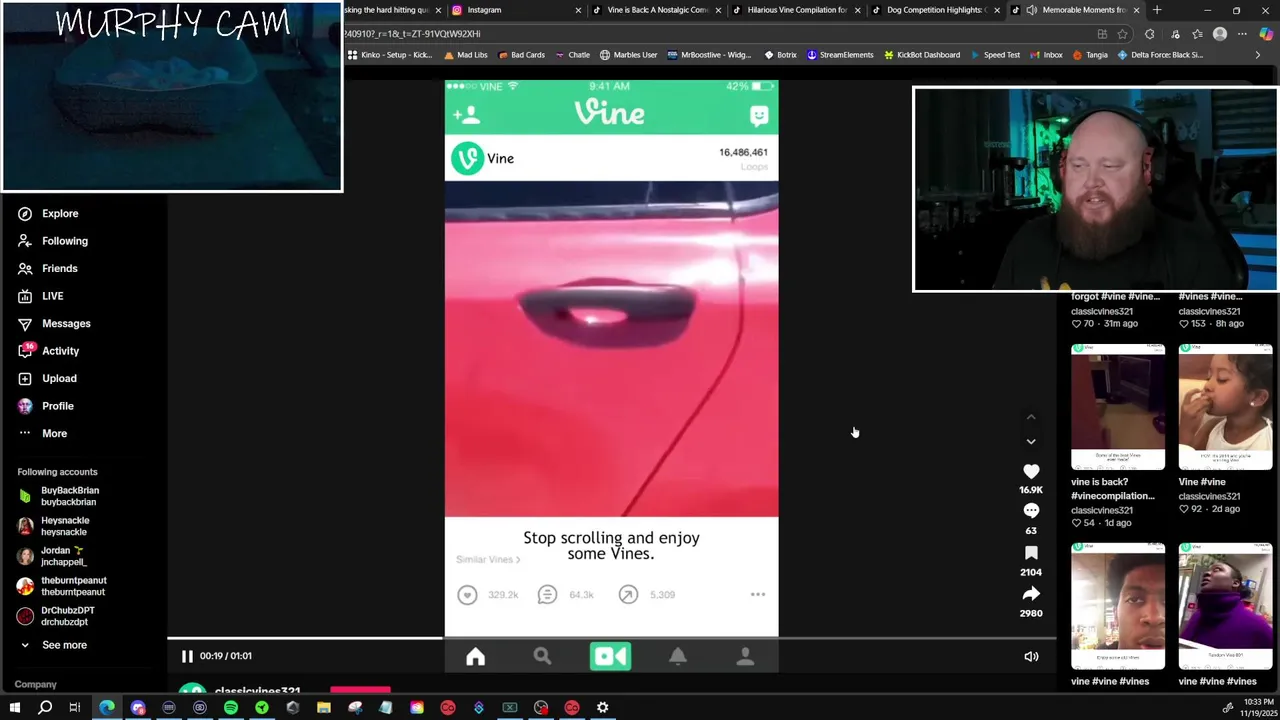The height and width of the screenshot is (720, 1280).
Task: Open the Company footer link
Action: tap(35, 684)
